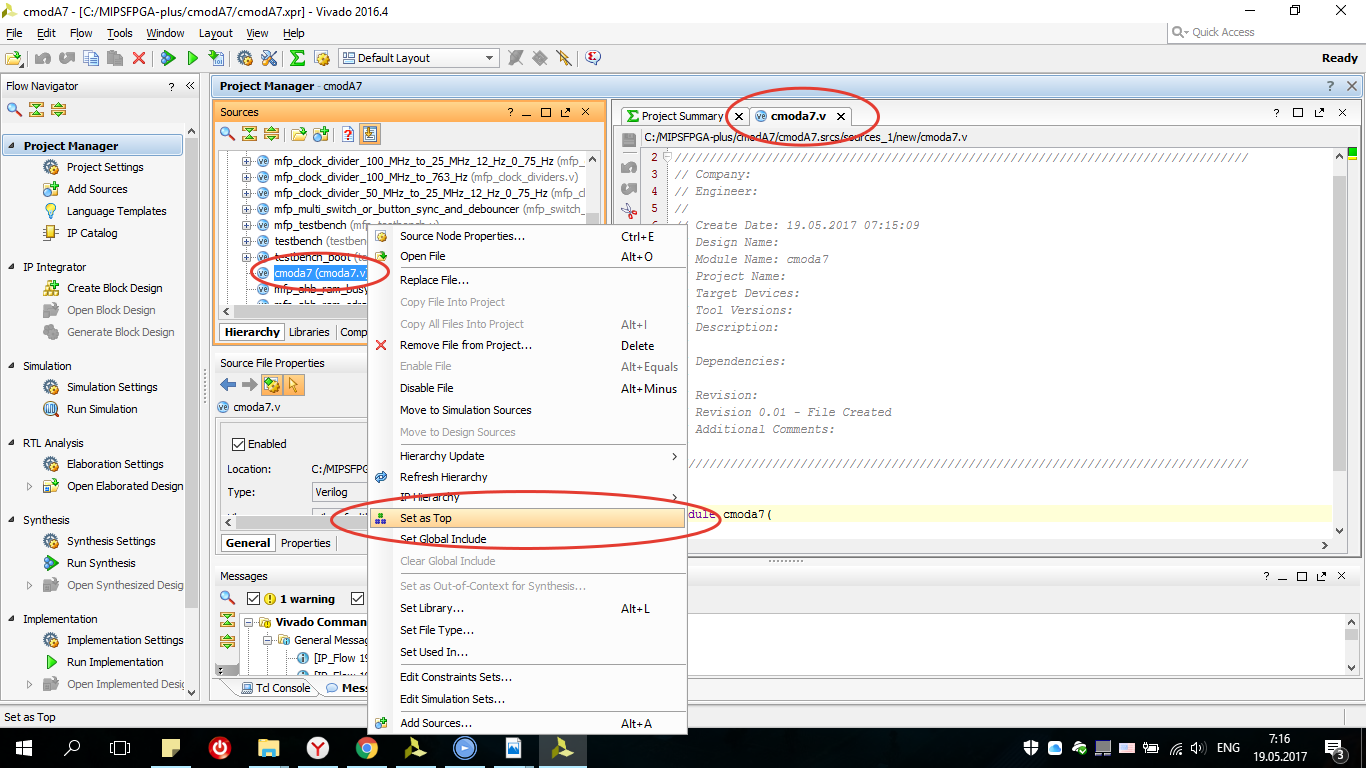The height and width of the screenshot is (768, 1366).
Task: Toggle the checkbox right of 1 warning
Action: tap(358, 599)
